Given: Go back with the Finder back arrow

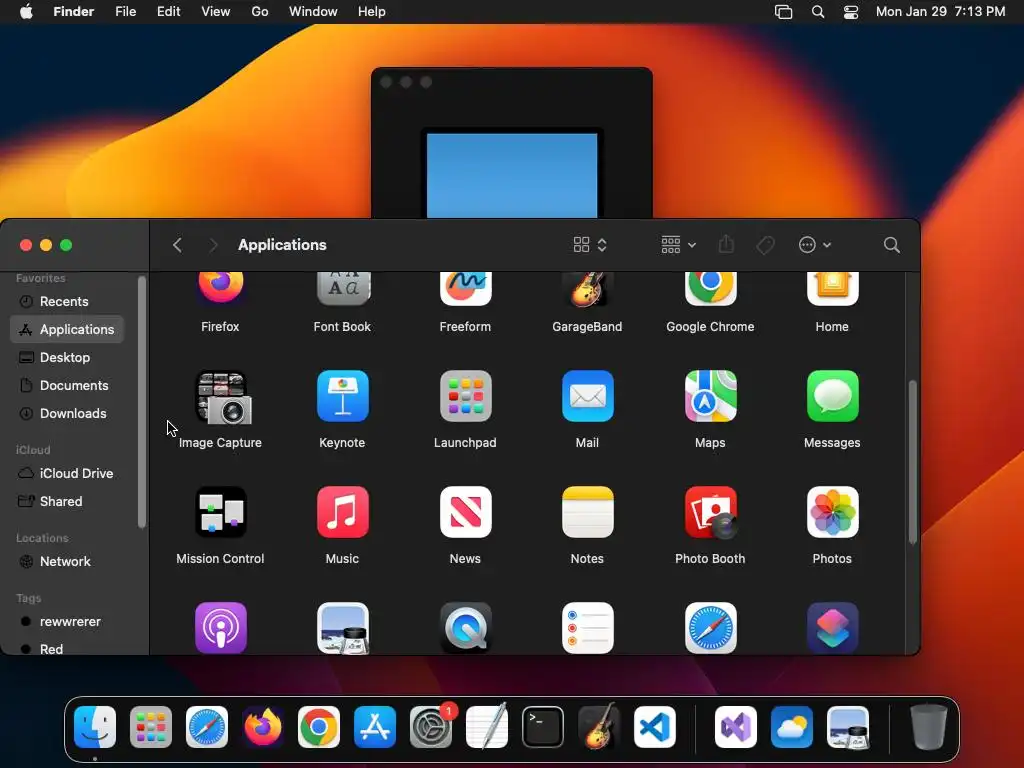Looking at the screenshot, I should (x=177, y=245).
